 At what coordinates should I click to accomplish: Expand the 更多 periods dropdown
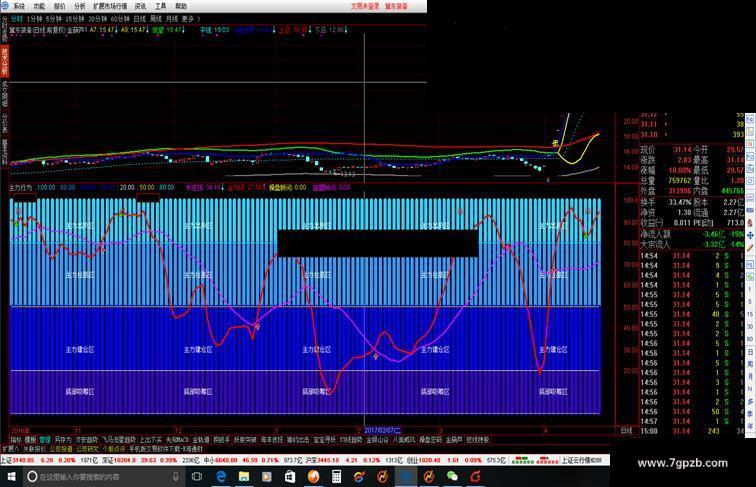190,19
